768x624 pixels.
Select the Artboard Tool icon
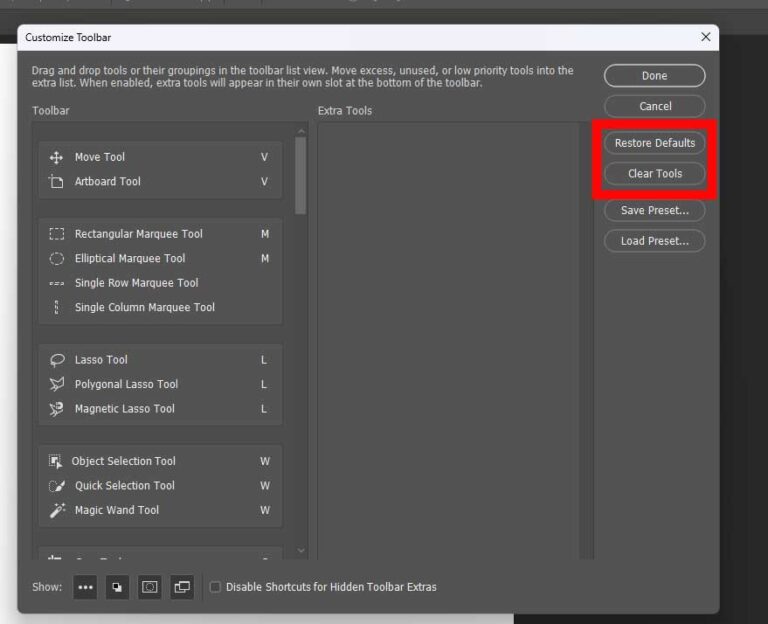pos(56,182)
